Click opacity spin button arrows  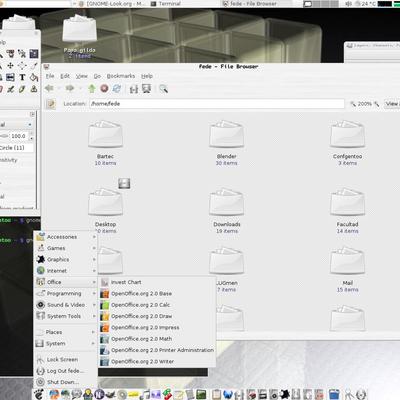(32, 136)
